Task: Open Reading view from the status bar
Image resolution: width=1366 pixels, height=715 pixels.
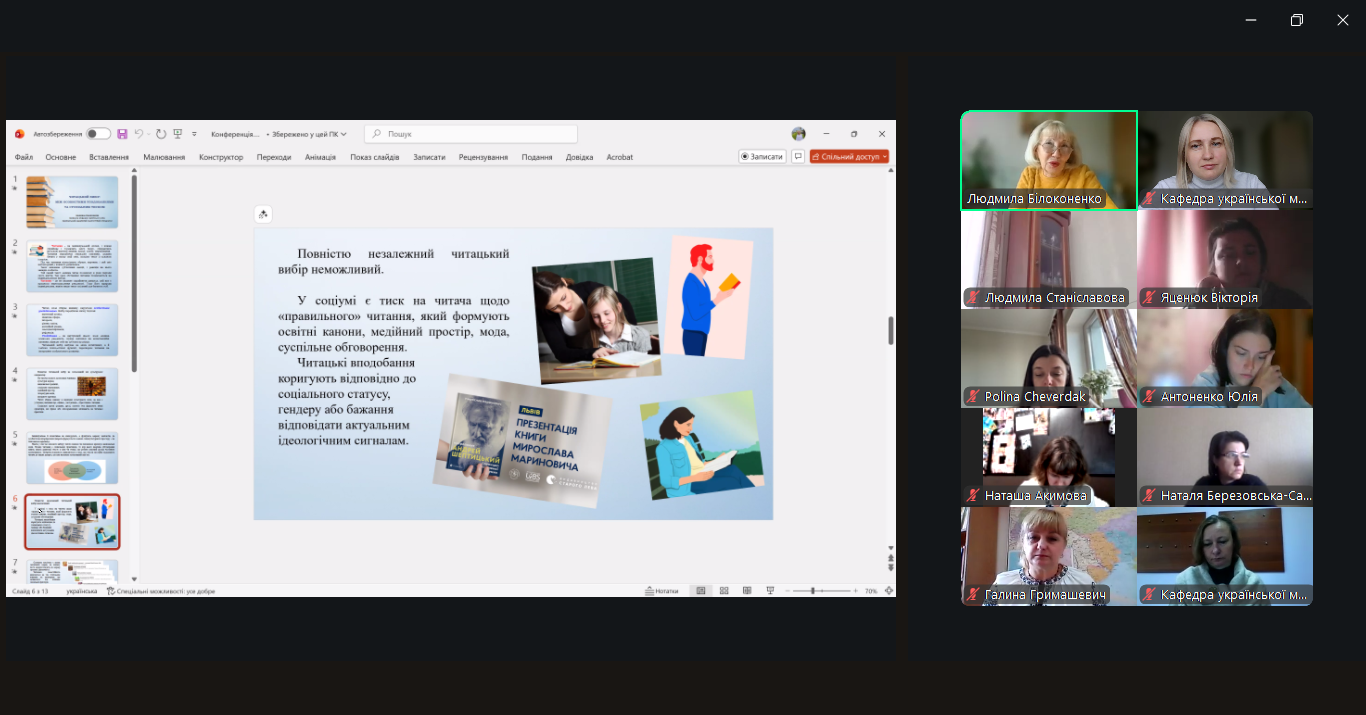Action: click(748, 590)
